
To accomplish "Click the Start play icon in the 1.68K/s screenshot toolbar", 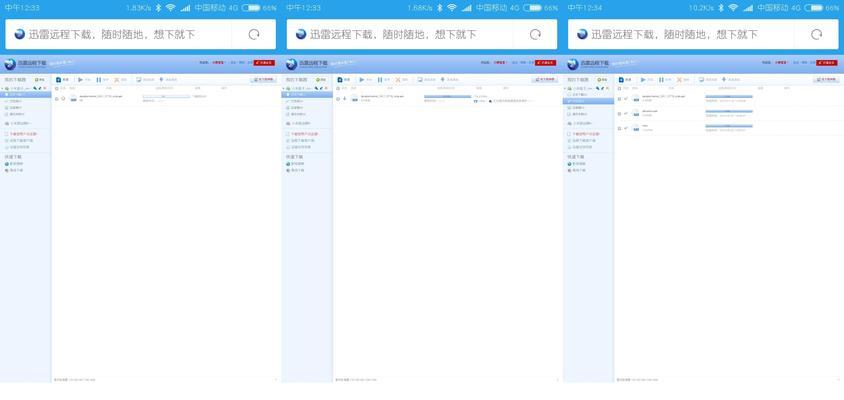I will tap(362, 80).
